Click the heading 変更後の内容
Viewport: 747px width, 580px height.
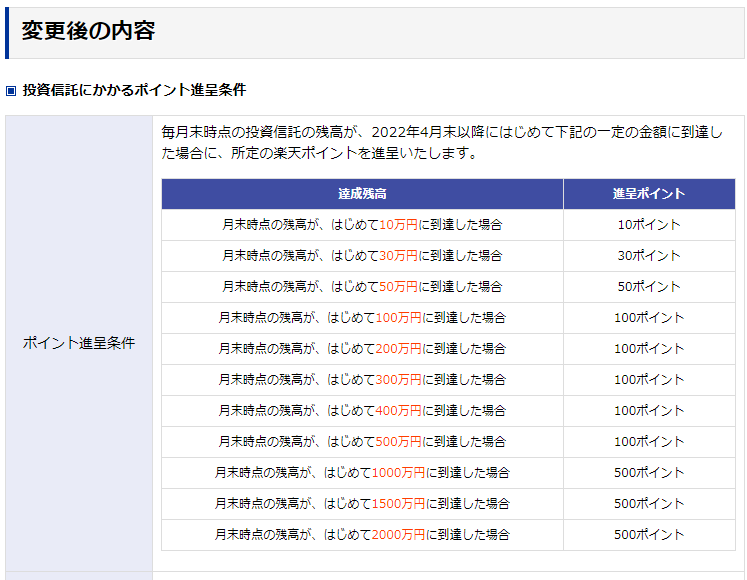(88, 31)
